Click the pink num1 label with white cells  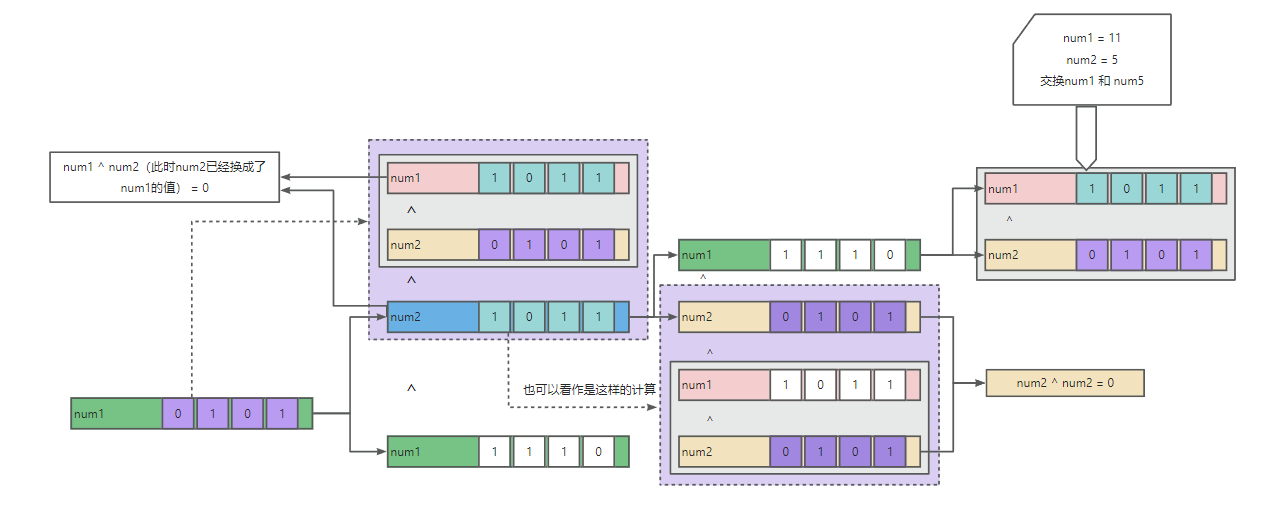tap(724, 385)
